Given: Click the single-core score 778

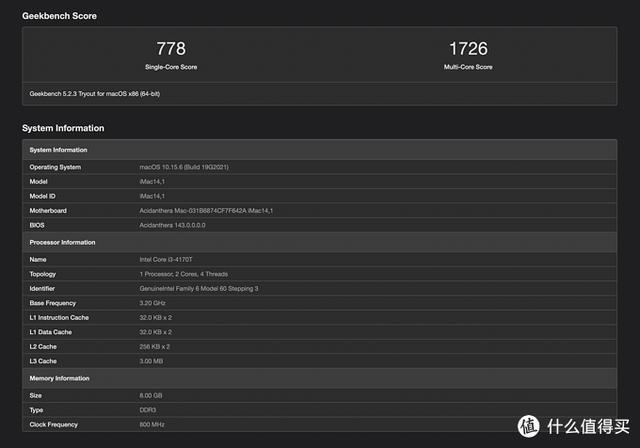Looking at the screenshot, I should [171, 49].
